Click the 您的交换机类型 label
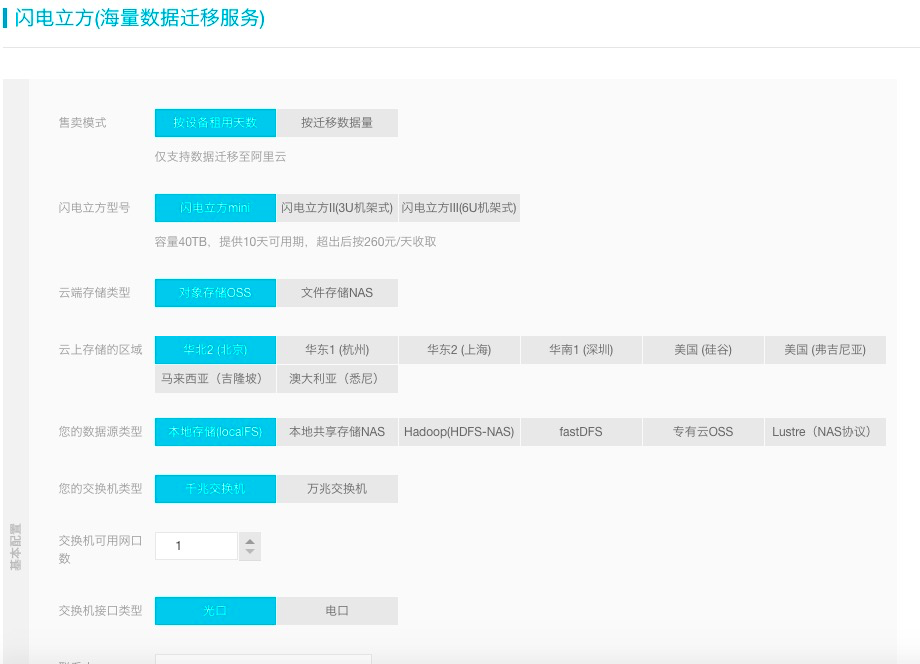Screen dimensions: 920x664 (x=100, y=489)
